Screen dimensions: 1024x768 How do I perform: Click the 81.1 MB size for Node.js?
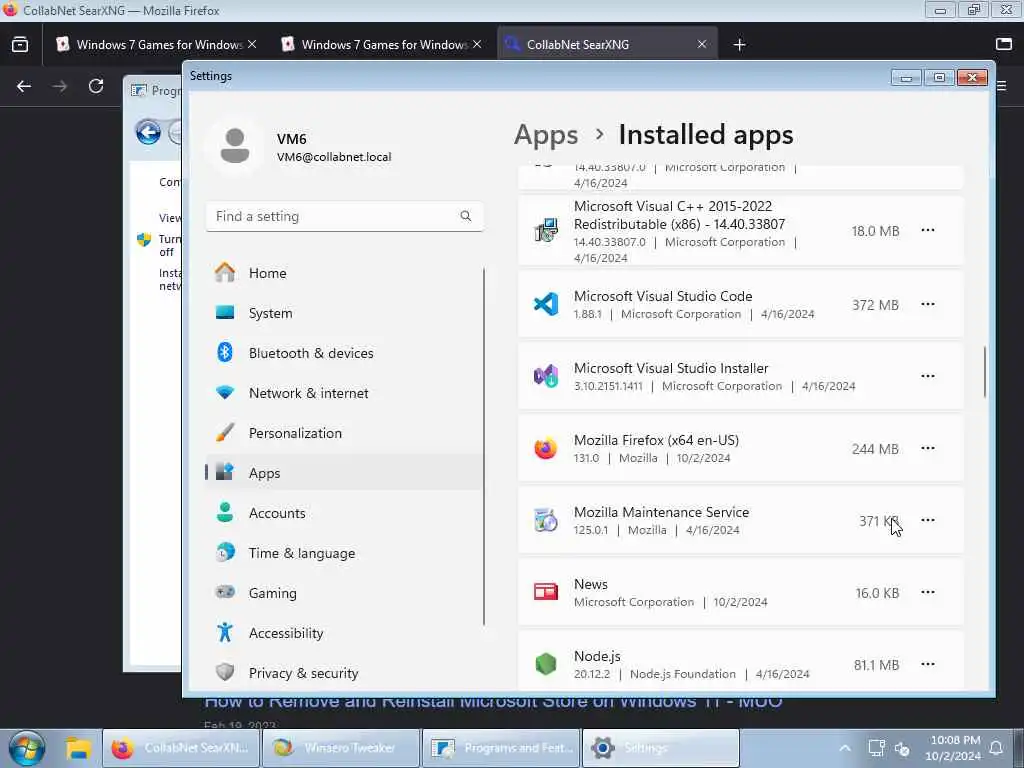[876, 665]
